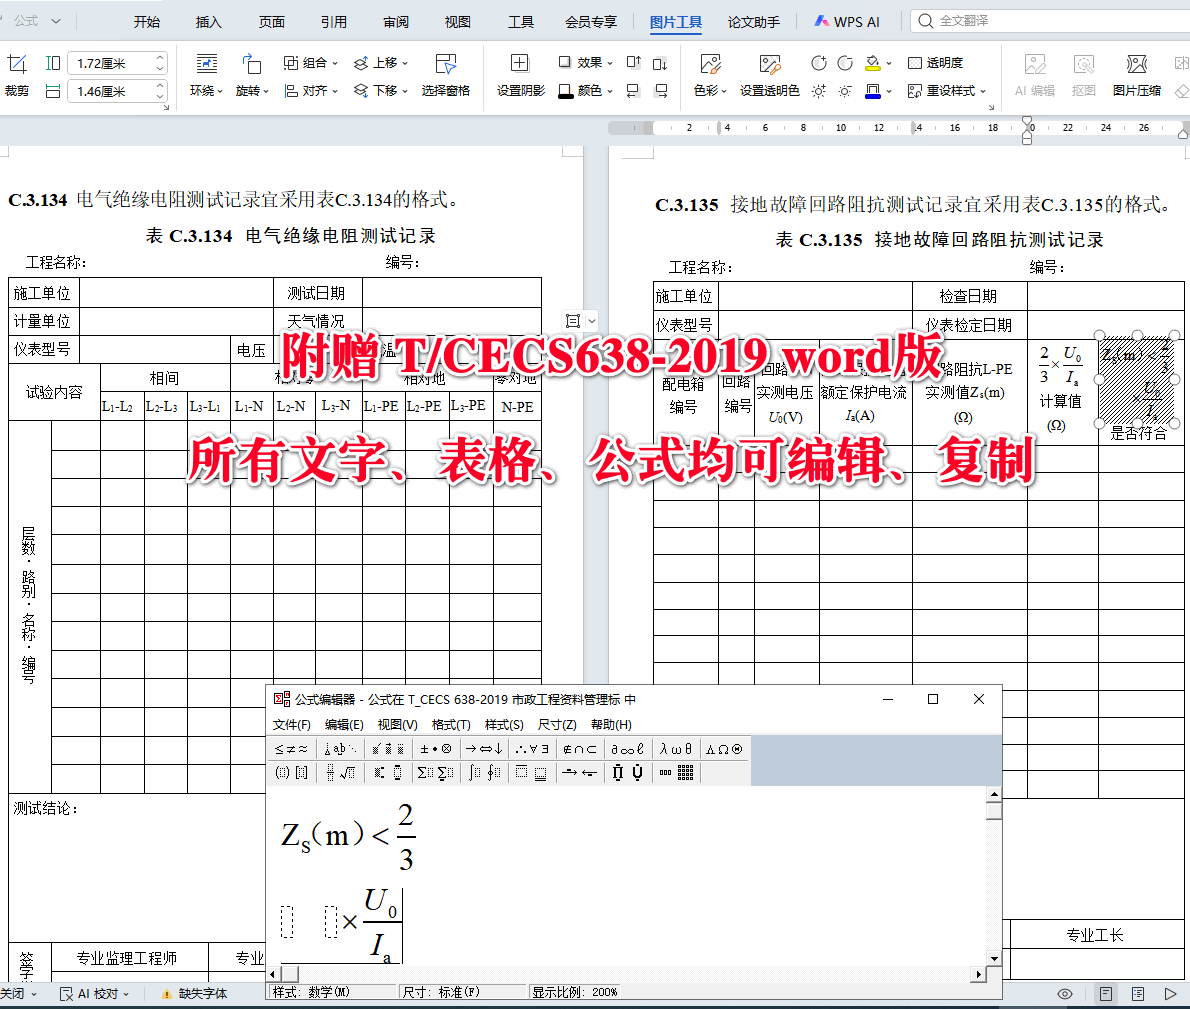Toggle AI proofreading (AI 校对)

pyautogui.click(x=94, y=994)
